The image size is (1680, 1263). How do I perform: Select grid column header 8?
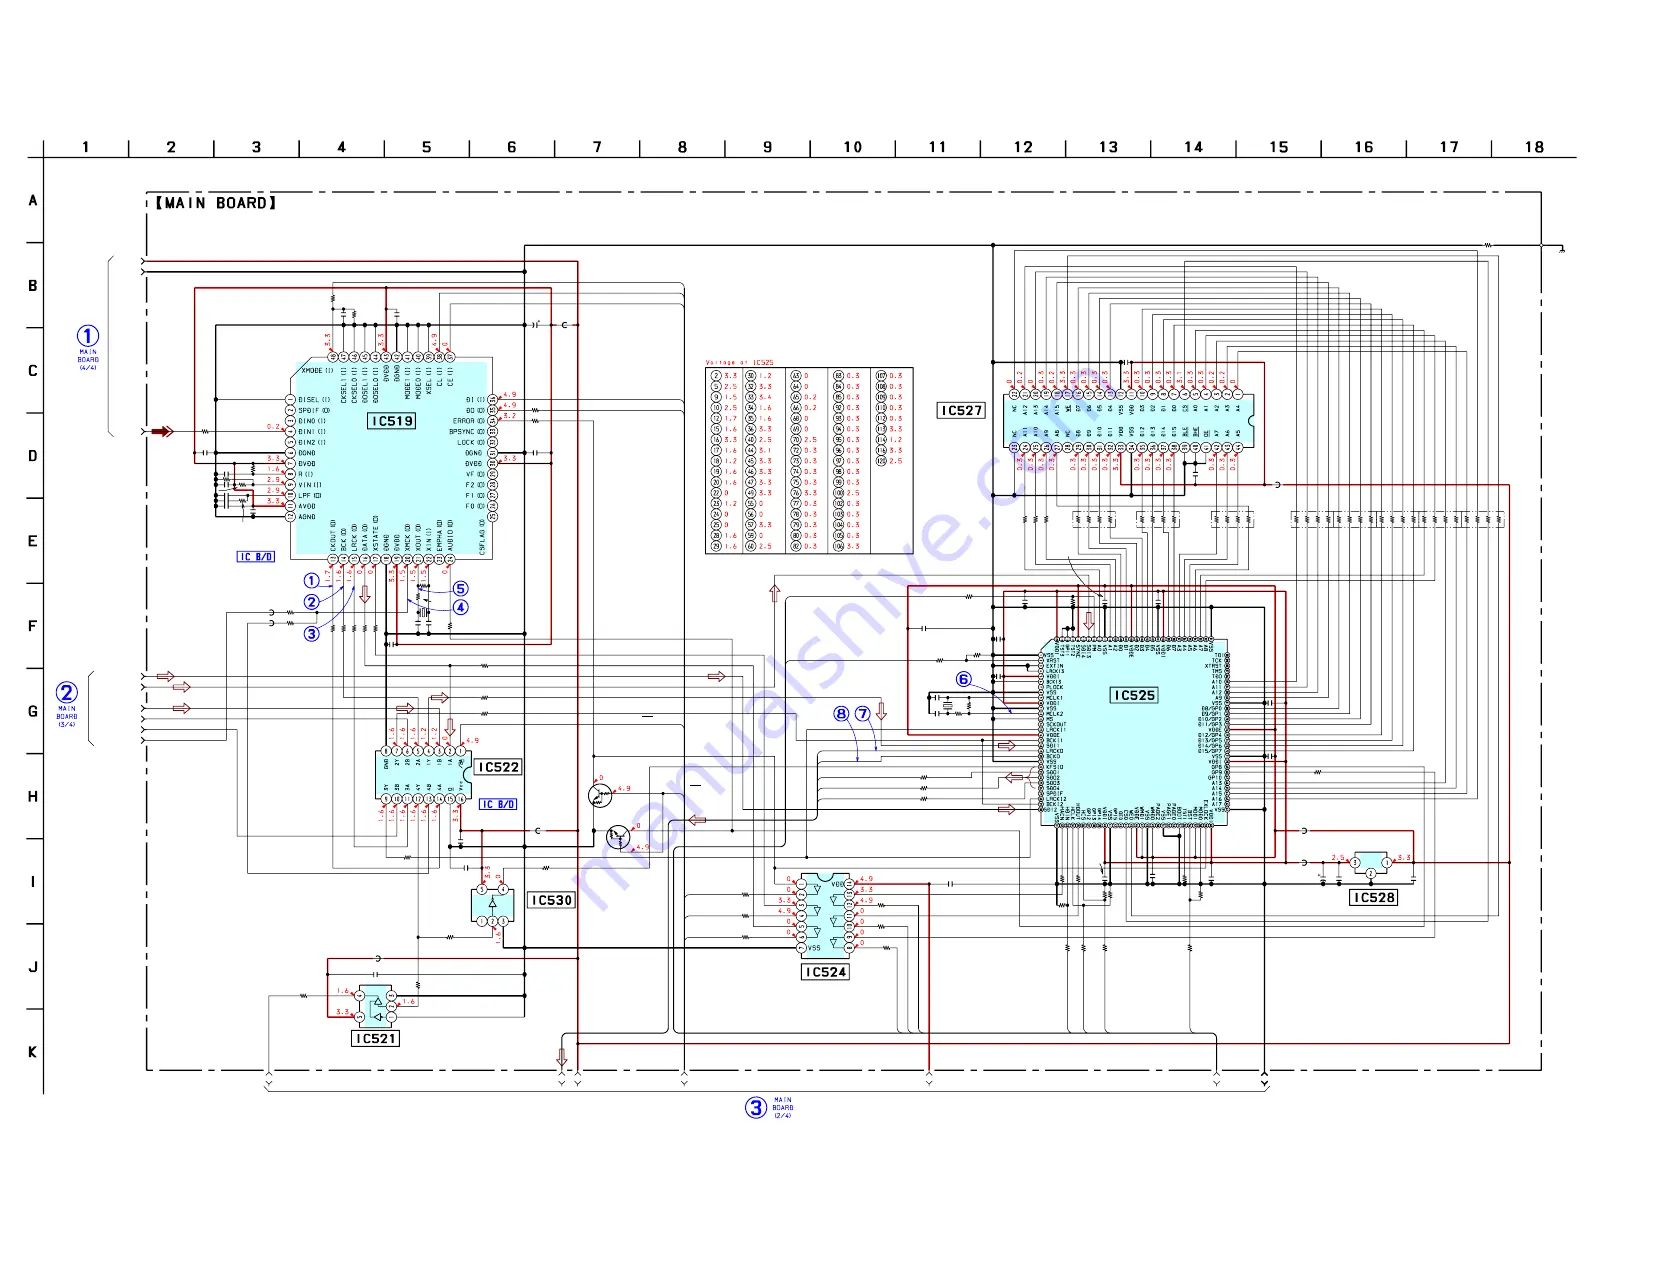point(682,147)
